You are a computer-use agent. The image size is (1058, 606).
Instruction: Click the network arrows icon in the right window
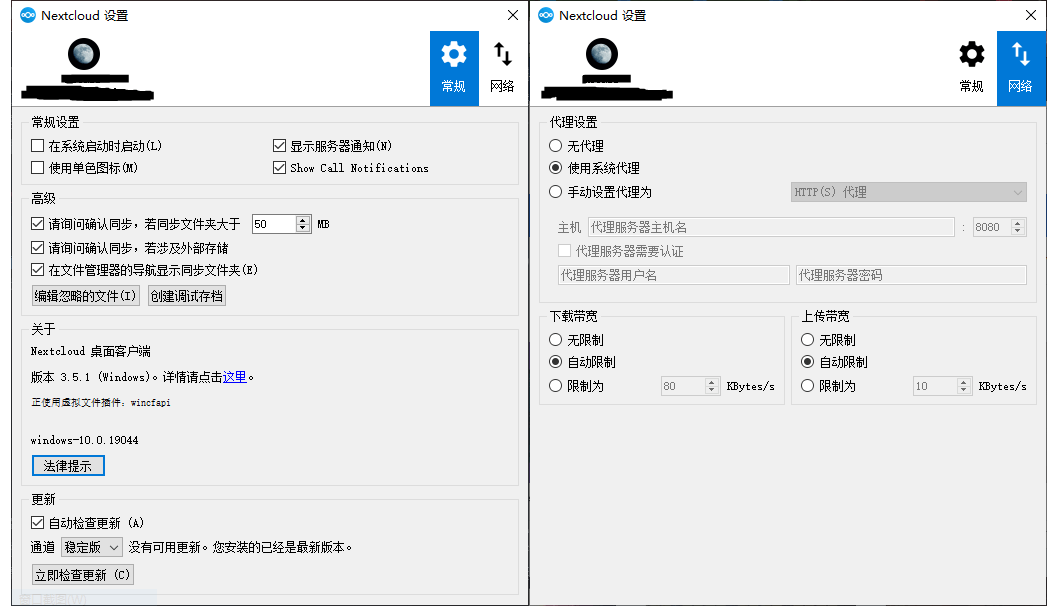point(1020,55)
